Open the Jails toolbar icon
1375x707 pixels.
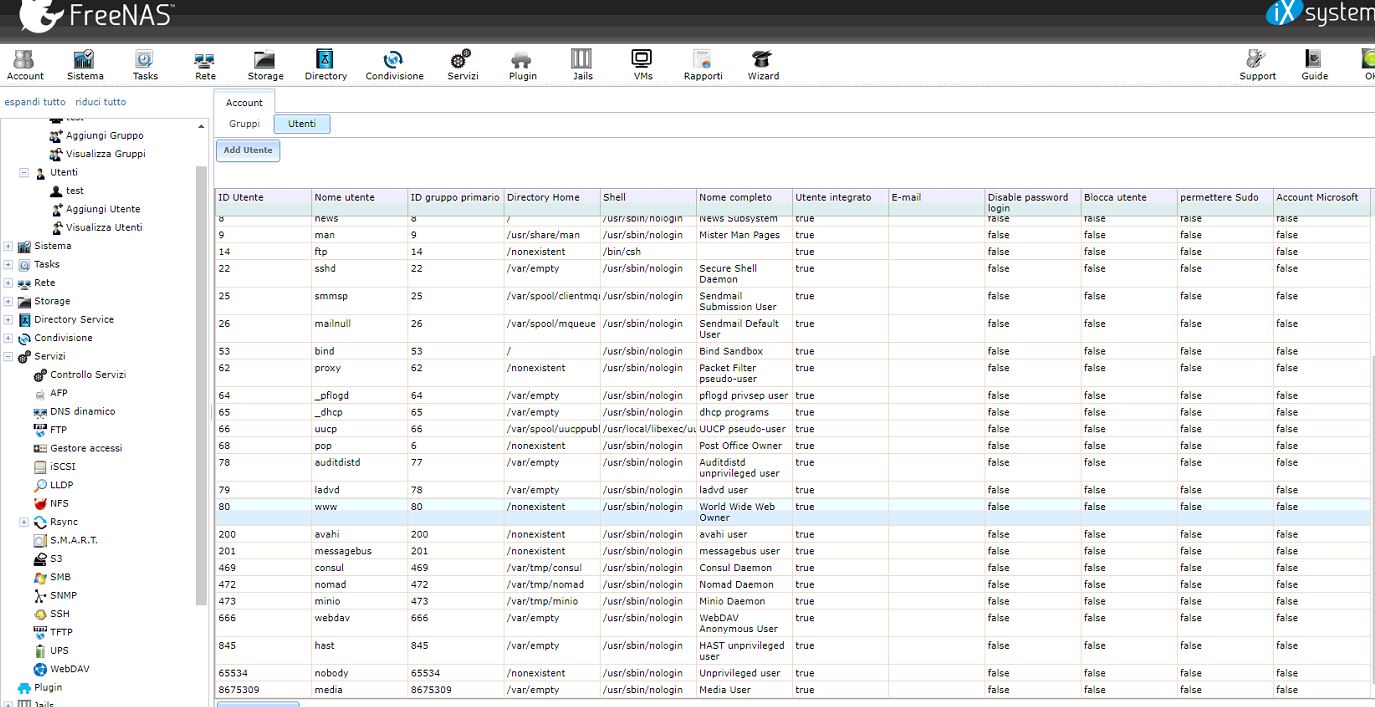pos(582,65)
